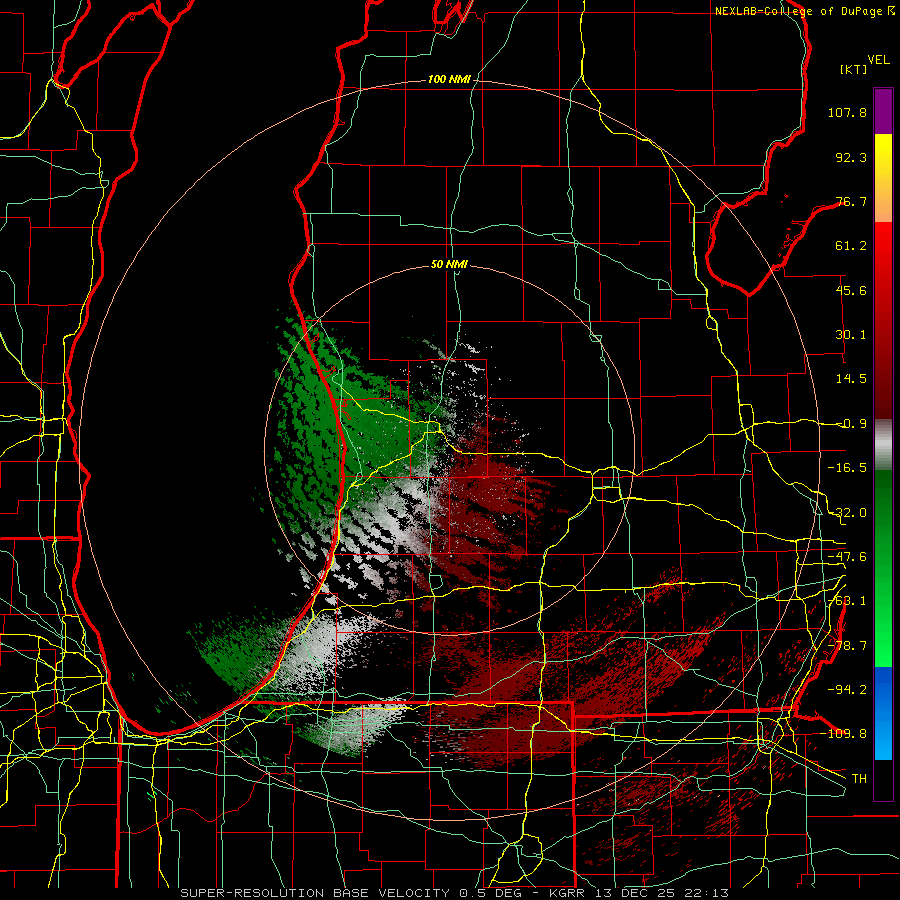Click the VEL legend title
This screenshot has width=900, height=900.
point(879,60)
